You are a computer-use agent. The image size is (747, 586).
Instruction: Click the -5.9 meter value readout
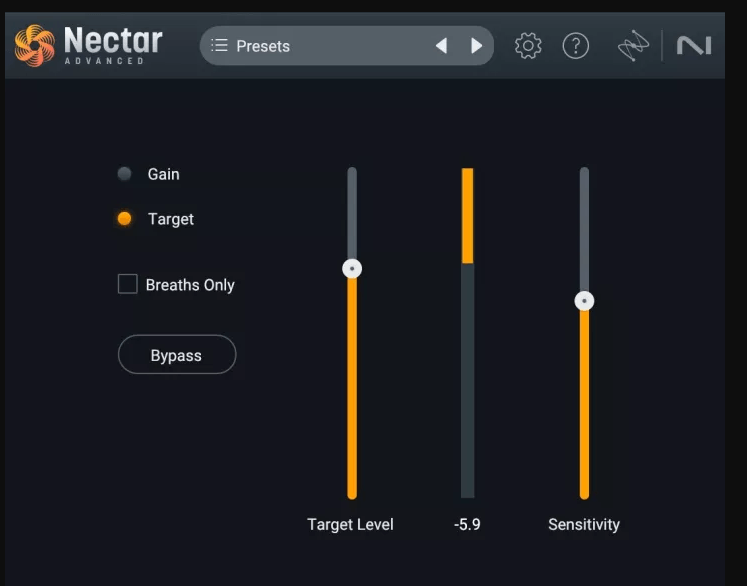(x=467, y=525)
